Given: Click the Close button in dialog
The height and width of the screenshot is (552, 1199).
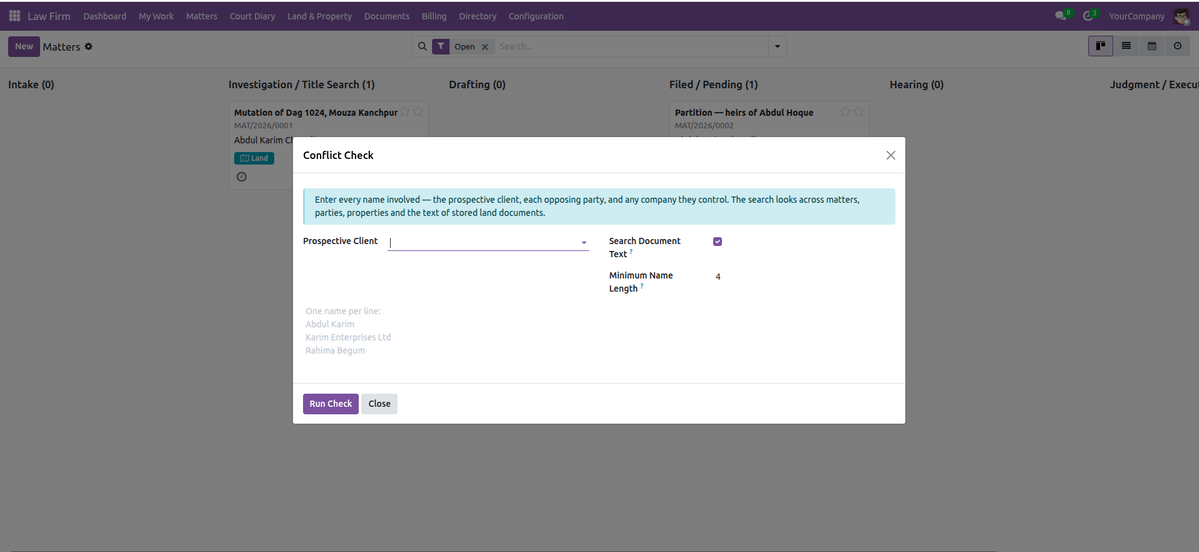Looking at the screenshot, I should 379,404.
